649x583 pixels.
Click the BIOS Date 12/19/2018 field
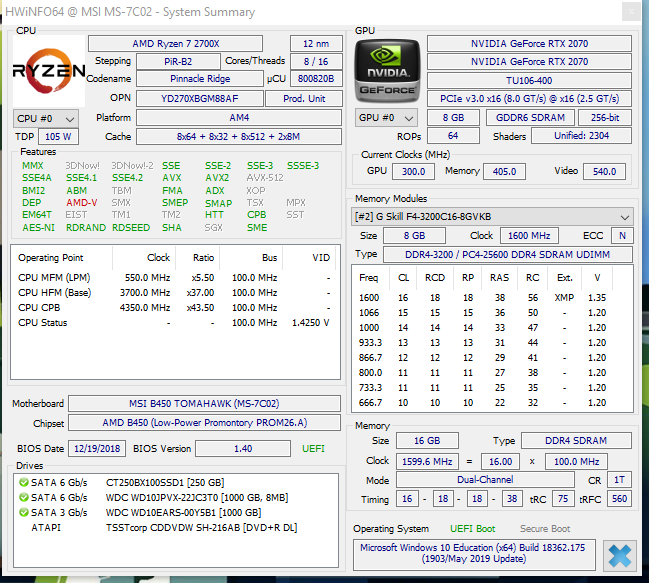97,449
